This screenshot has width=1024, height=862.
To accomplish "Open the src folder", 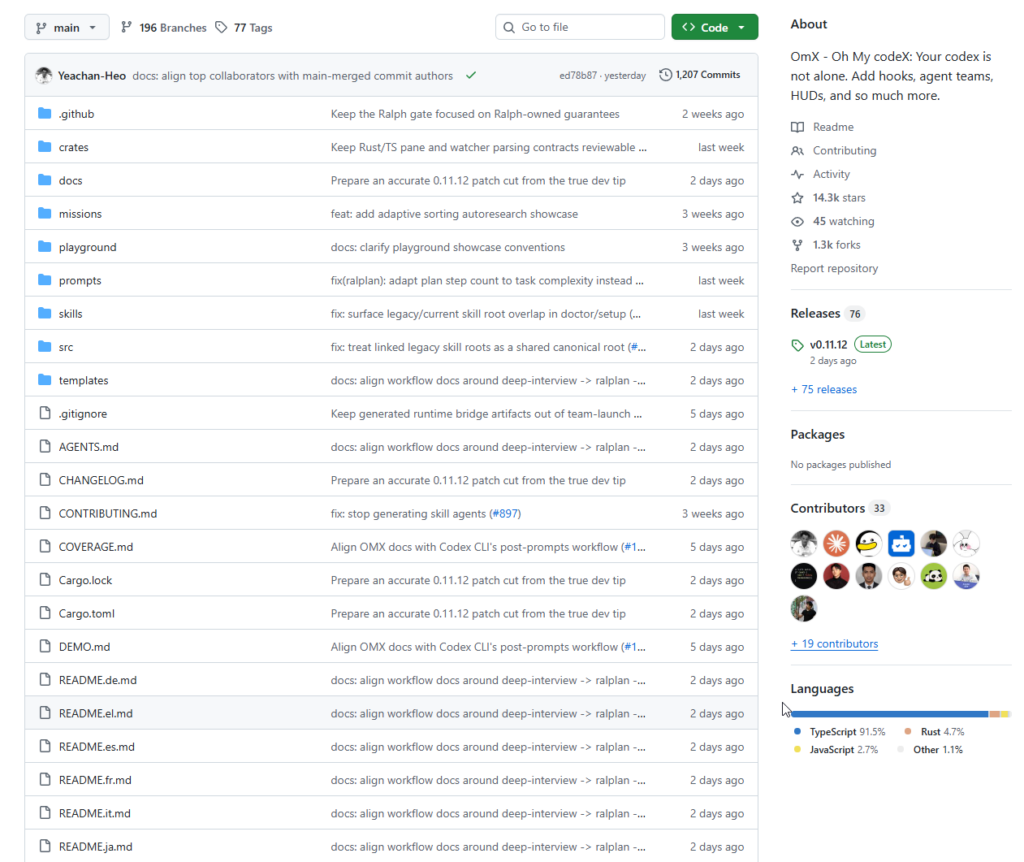I will (66, 347).
